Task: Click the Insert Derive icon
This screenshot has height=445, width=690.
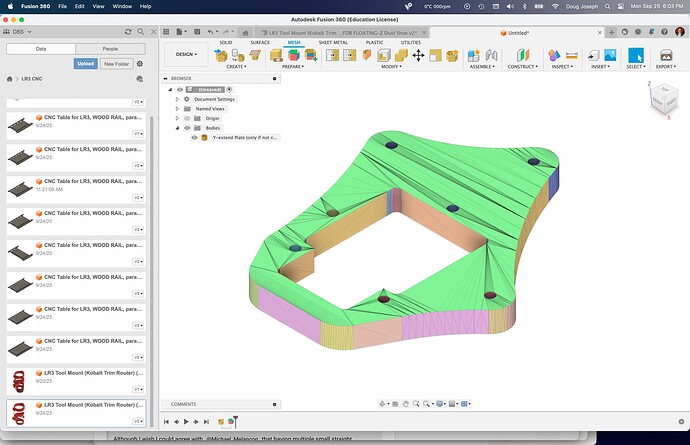Action: pos(593,55)
